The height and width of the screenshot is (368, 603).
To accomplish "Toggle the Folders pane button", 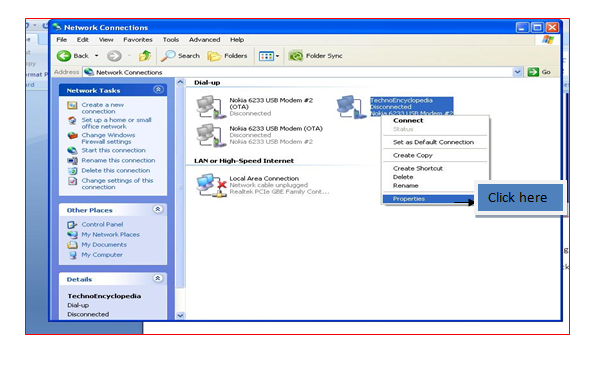I will point(227,56).
